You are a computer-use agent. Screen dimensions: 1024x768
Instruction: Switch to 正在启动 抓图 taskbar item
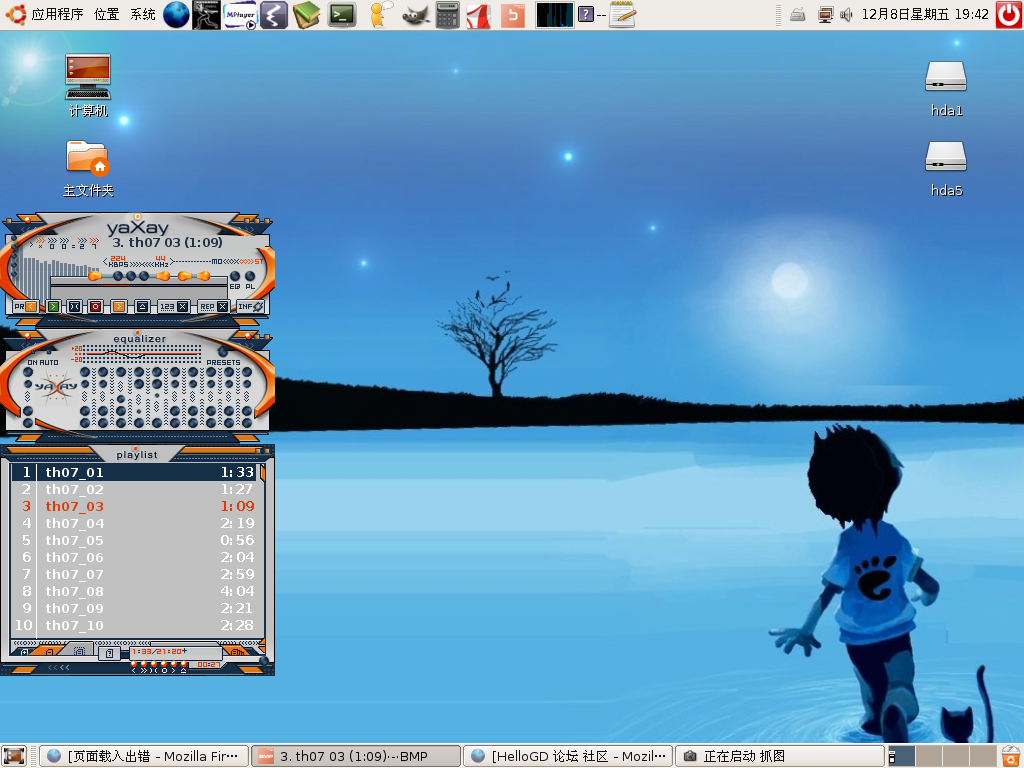[x=780, y=756]
